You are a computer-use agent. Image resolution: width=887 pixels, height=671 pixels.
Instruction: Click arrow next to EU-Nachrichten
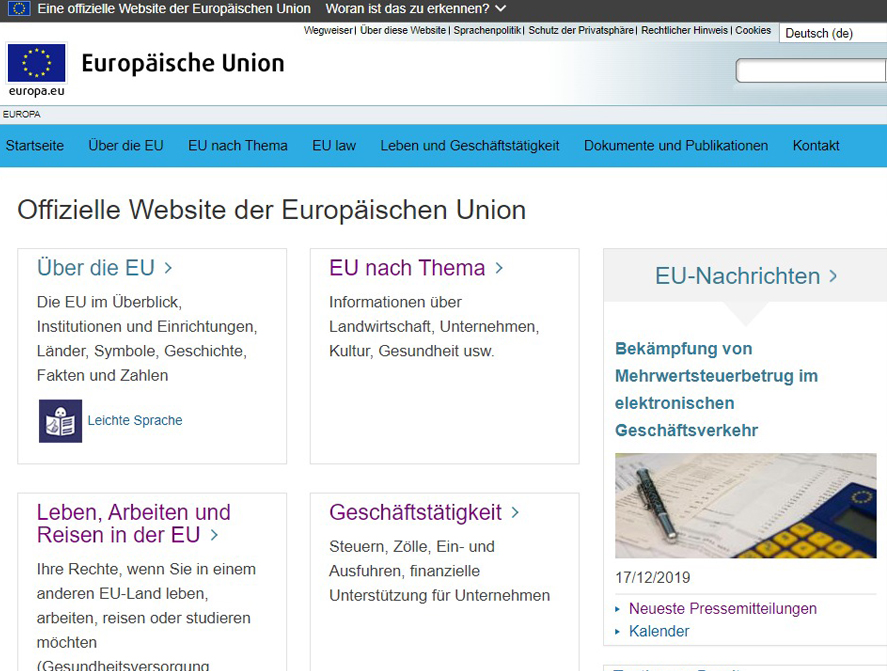(833, 276)
